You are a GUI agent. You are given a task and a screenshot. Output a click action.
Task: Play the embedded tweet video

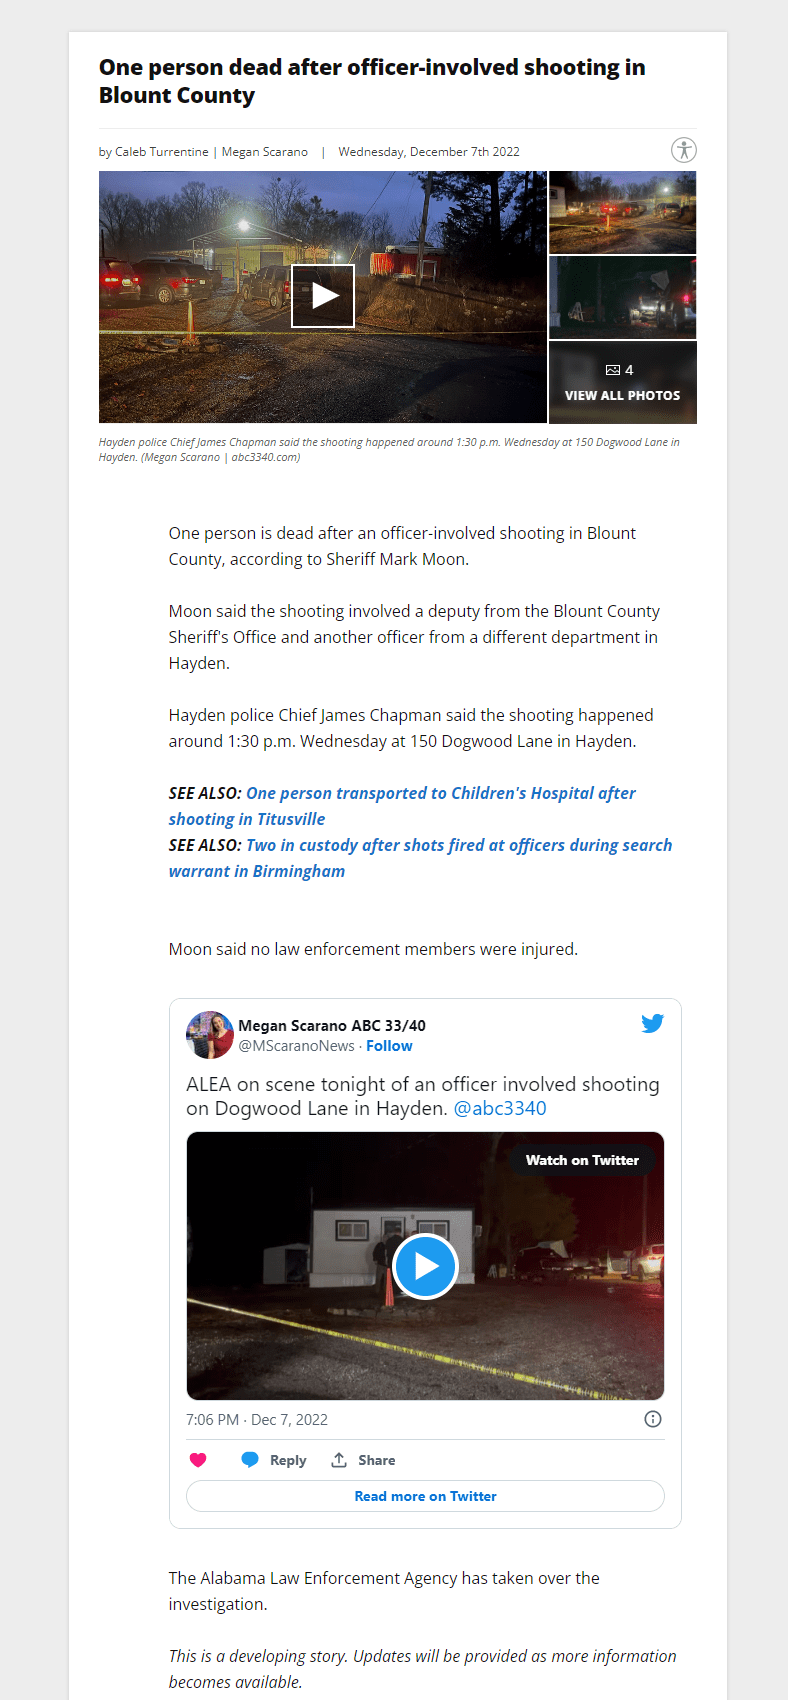425,1266
